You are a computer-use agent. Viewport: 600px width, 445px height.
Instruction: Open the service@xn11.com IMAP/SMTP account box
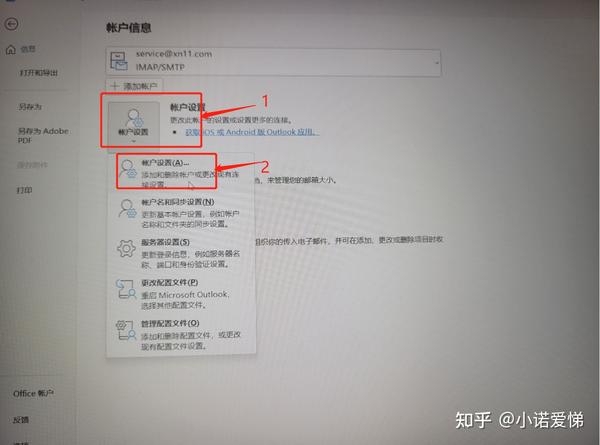click(x=273, y=62)
